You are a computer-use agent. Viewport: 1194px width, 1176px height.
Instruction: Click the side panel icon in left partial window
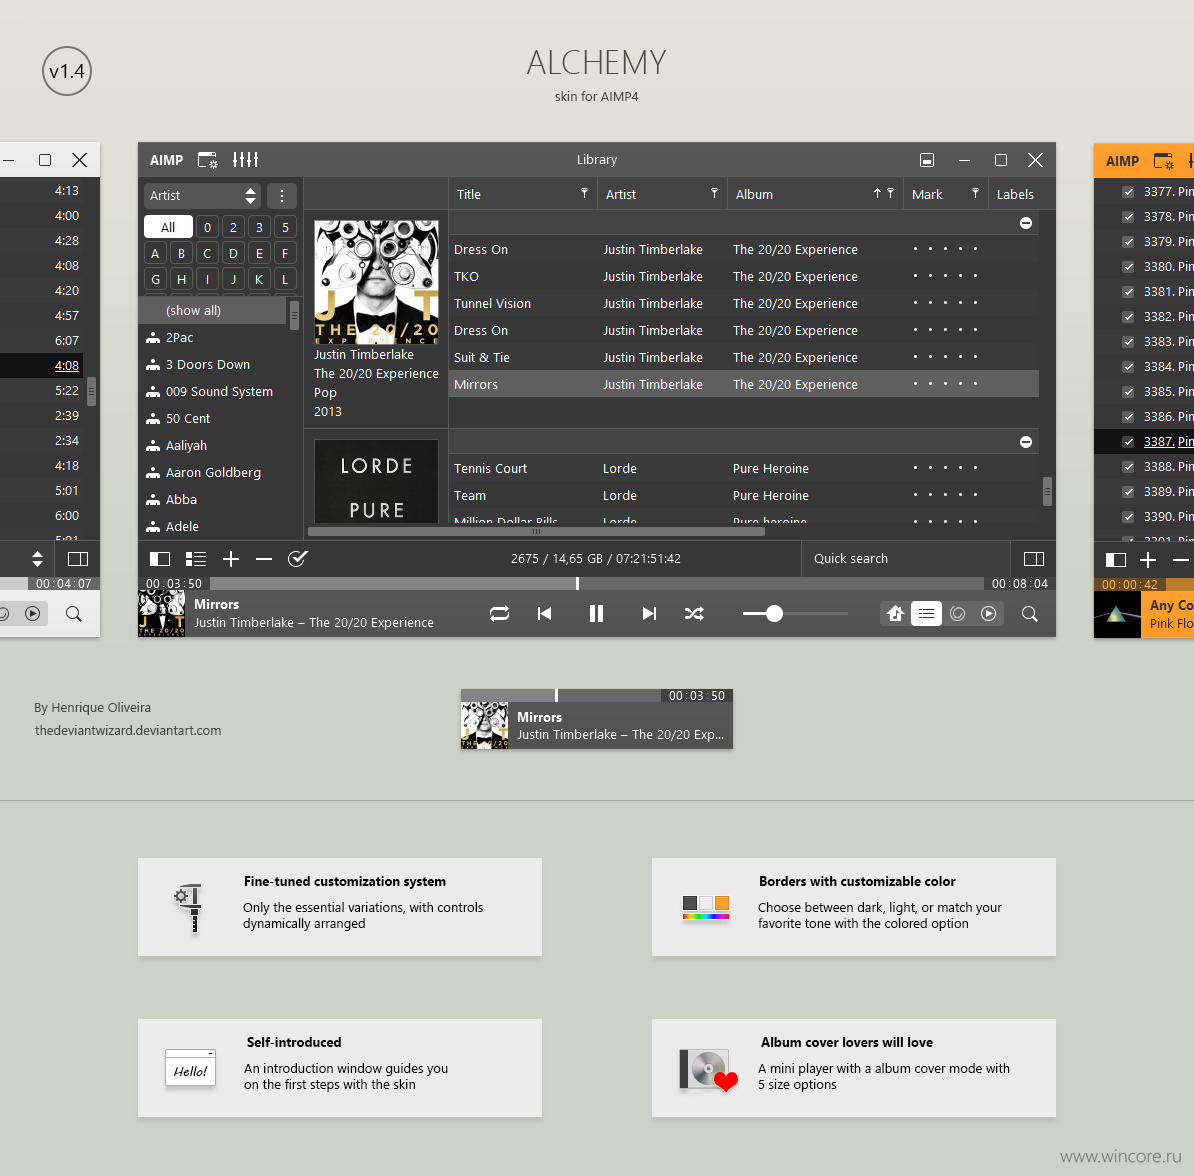point(78,559)
